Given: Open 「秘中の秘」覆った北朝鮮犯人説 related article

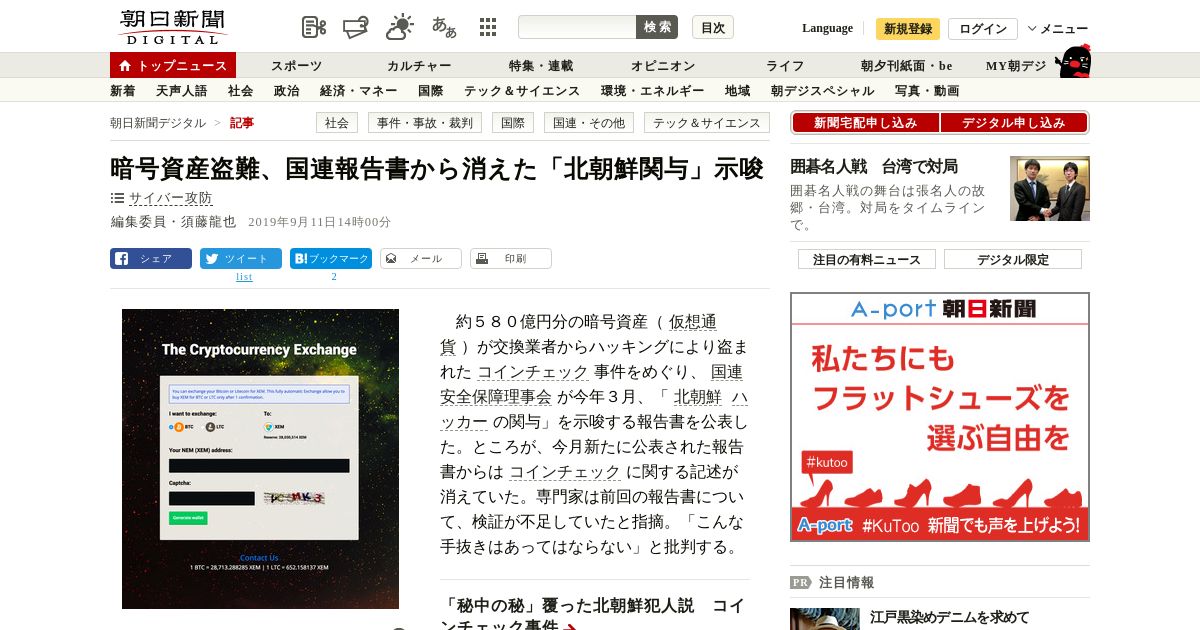Looking at the screenshot, I should (592, 615).
